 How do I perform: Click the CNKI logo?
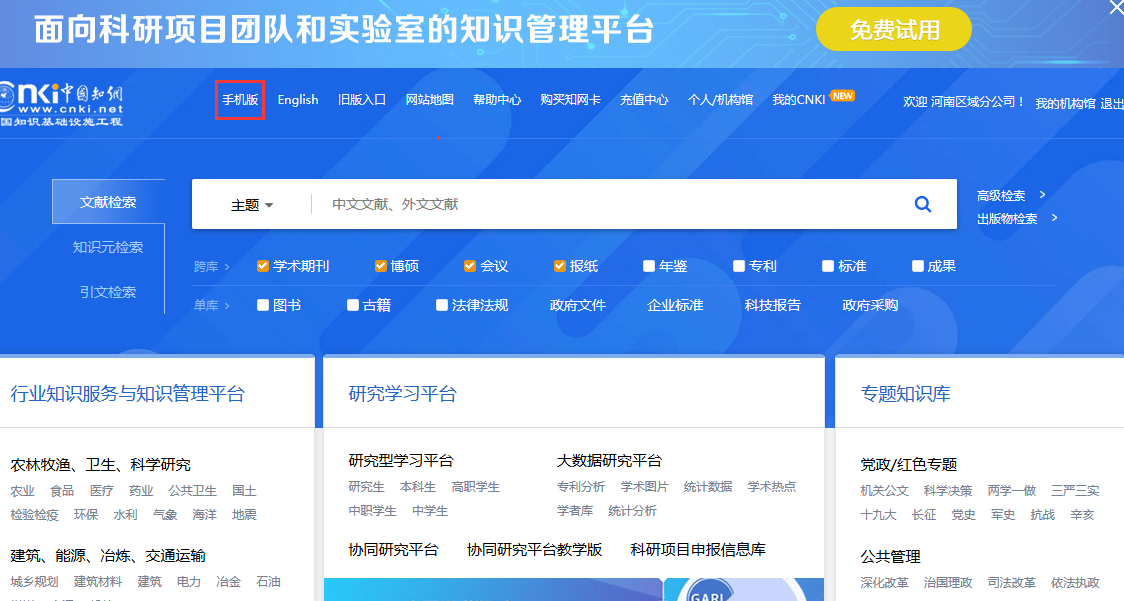pyautogui.click(x=62, y=102)
